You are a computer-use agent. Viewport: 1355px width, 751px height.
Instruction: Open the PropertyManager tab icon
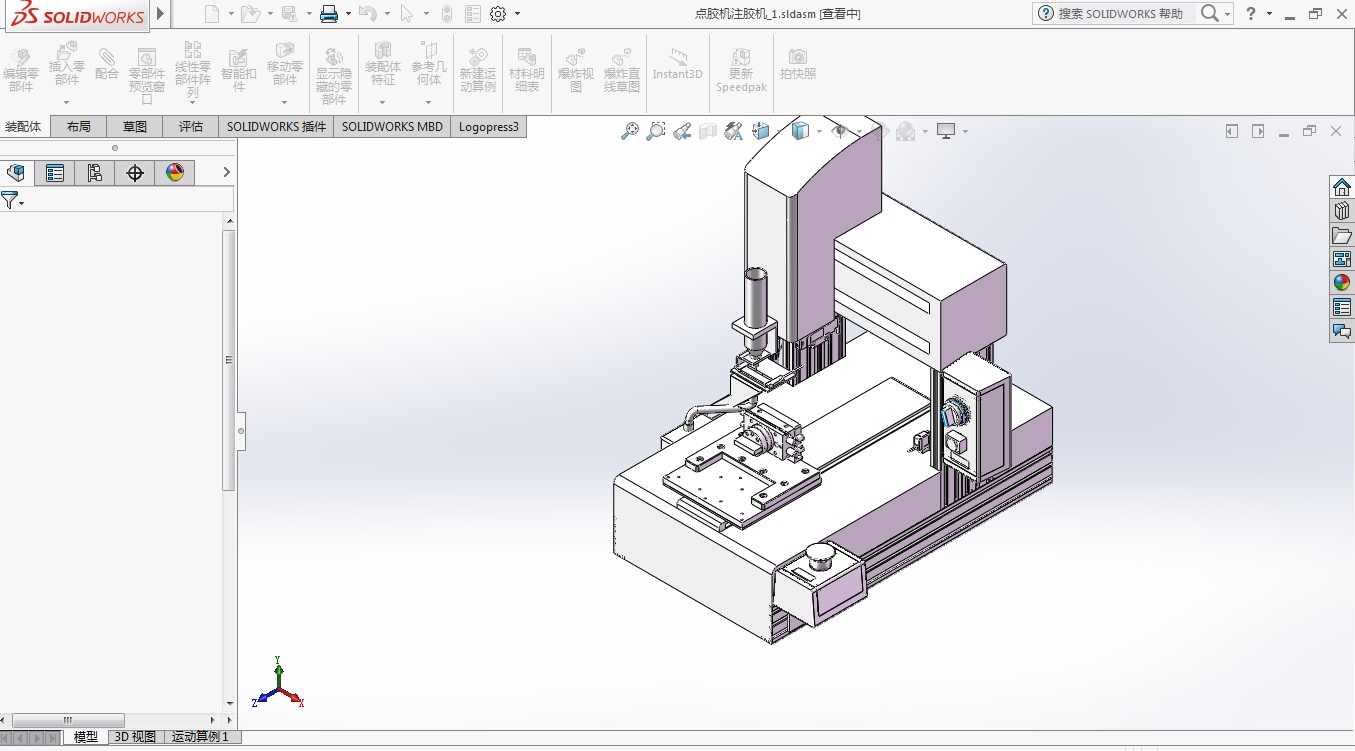(x=55, y=173)
